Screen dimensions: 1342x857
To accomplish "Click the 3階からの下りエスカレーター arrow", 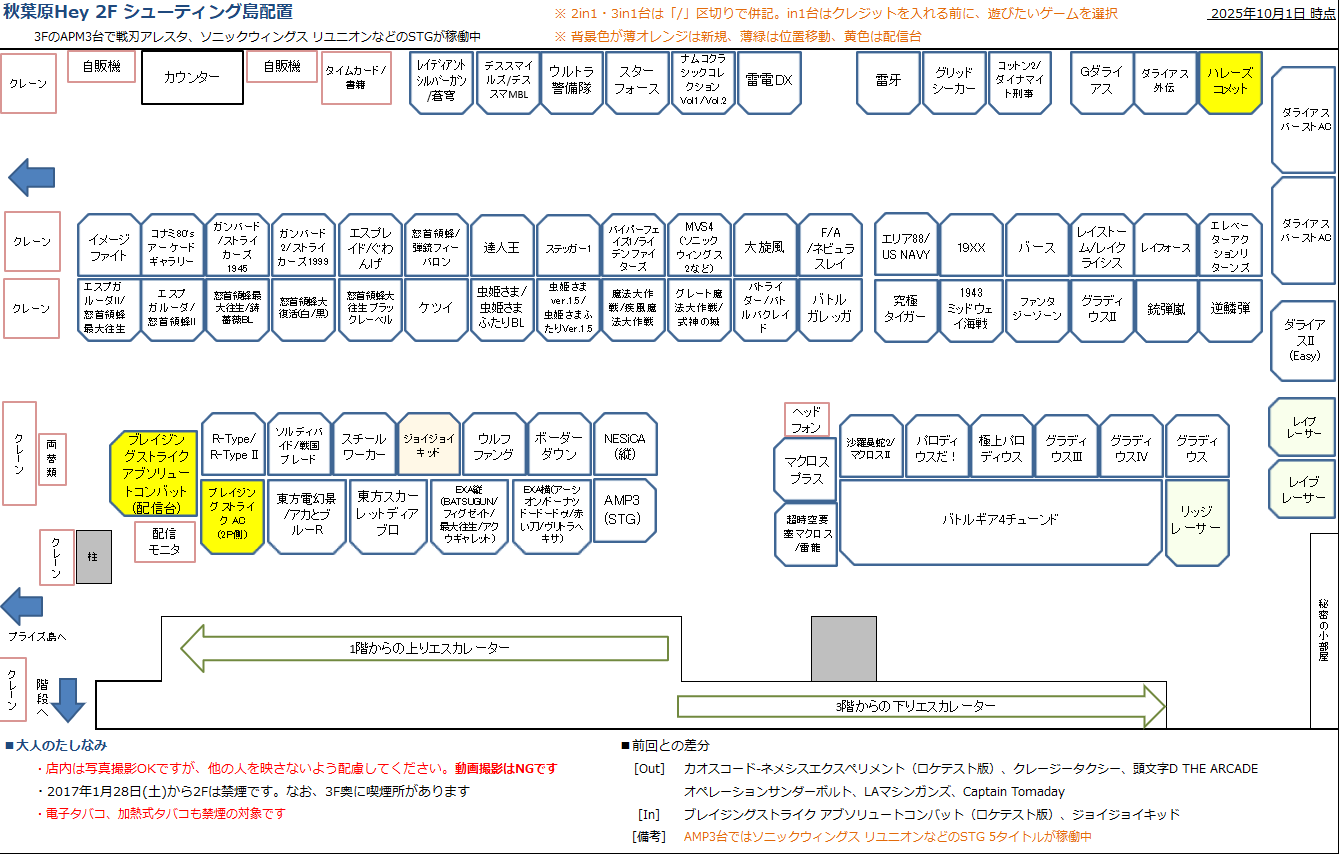I will 921,706.
